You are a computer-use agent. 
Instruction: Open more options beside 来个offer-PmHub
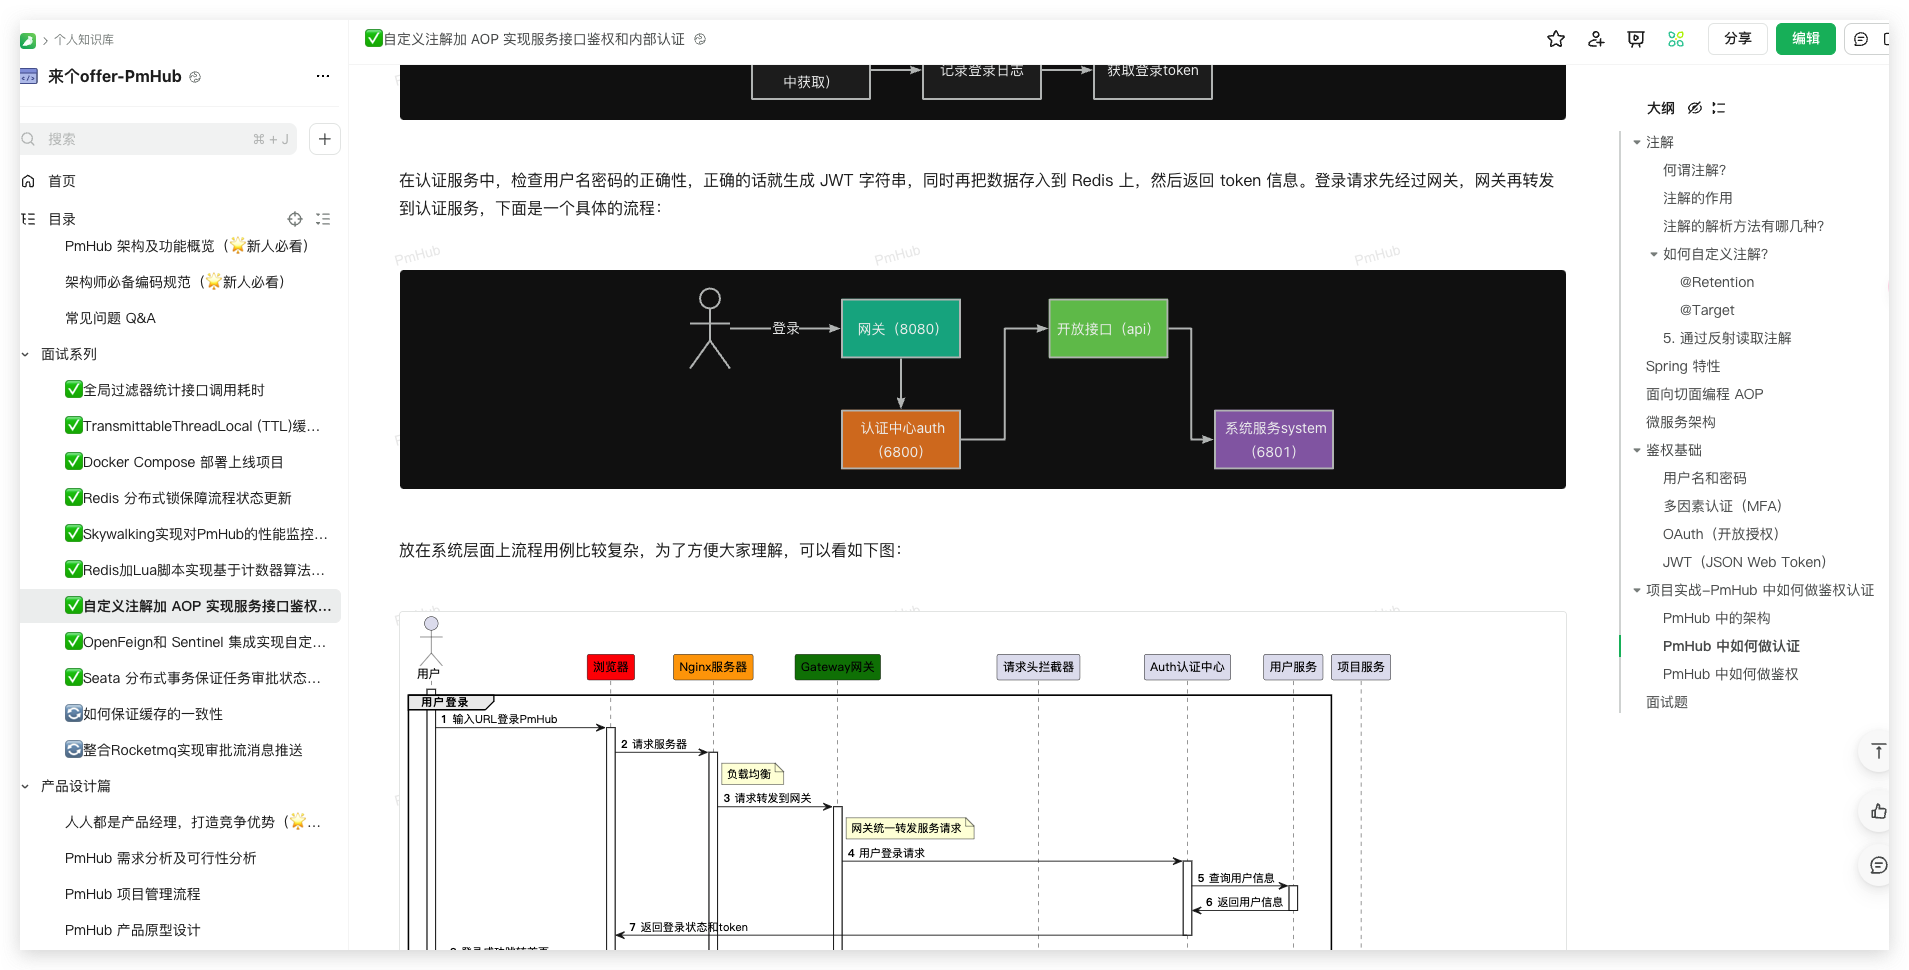coord(322,76)
